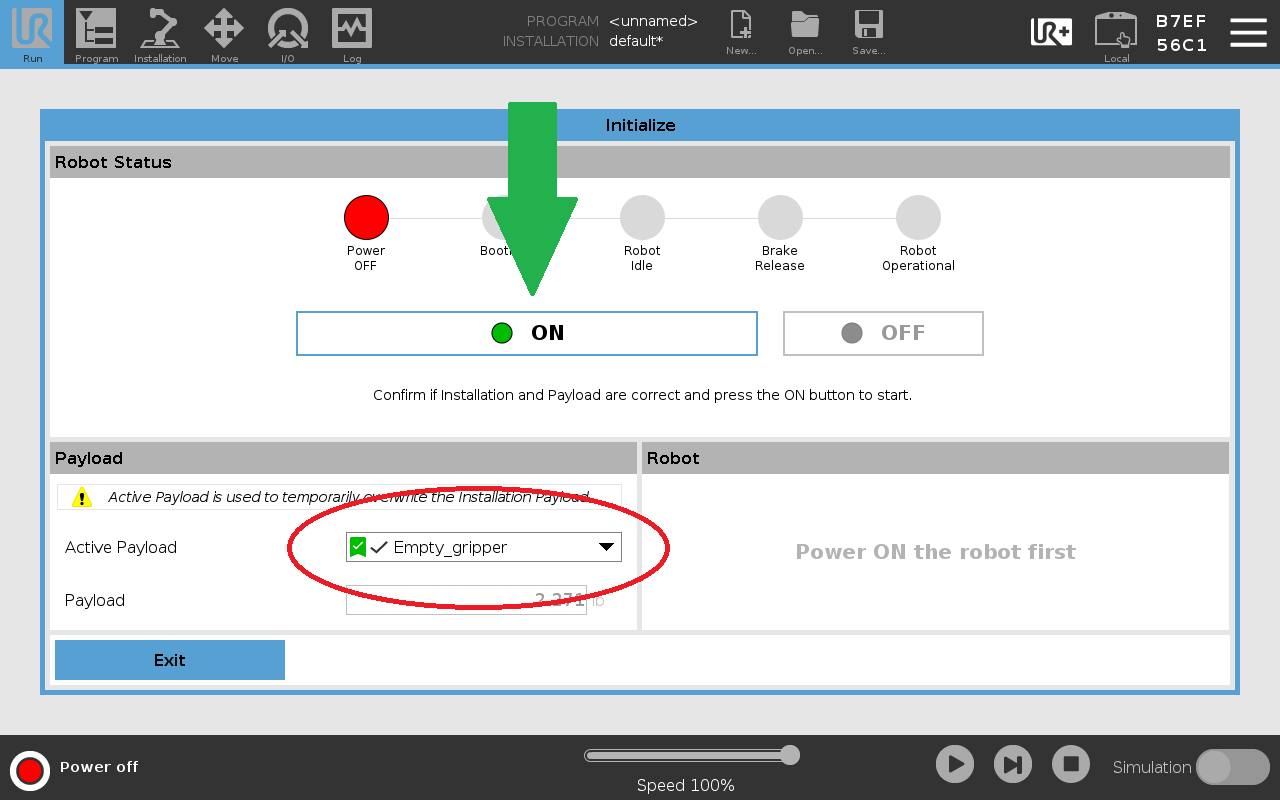Expand the Active Payload dropdown
1280x800 pixels.
(484, 547)
